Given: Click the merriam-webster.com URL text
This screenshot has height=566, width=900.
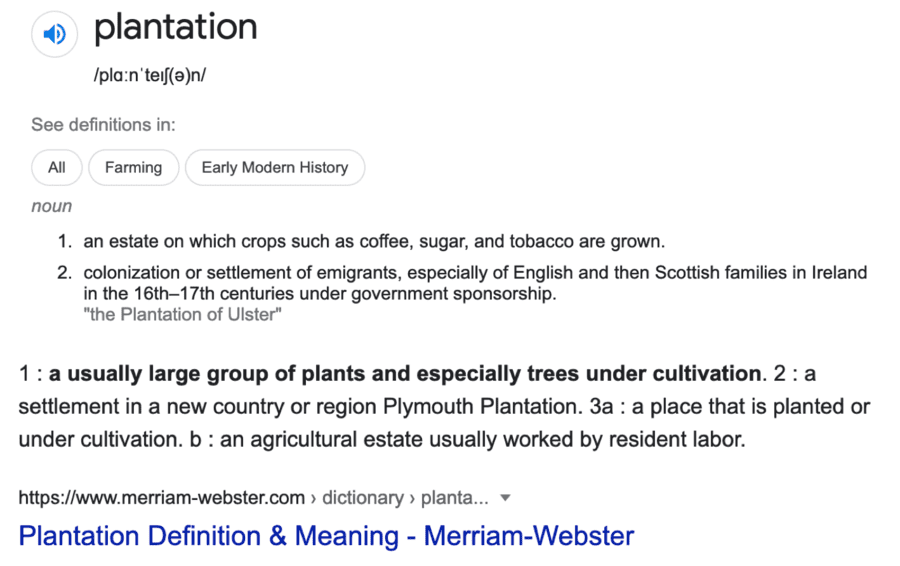Looking at the screenshot, I should pyautogui.click(x=162, y=498).
